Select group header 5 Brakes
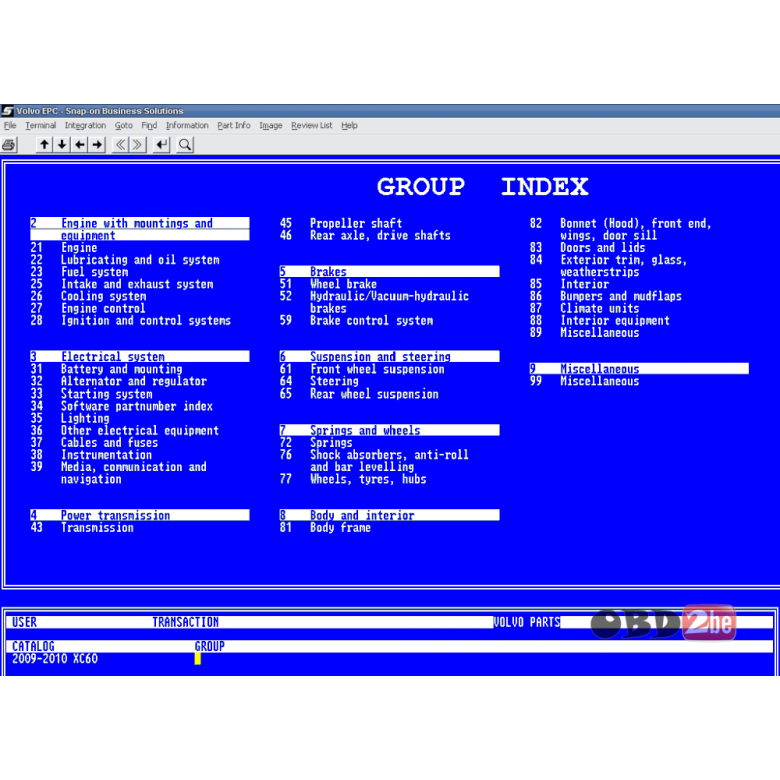This screenshot has height=780, width=780. click(390, 271)
